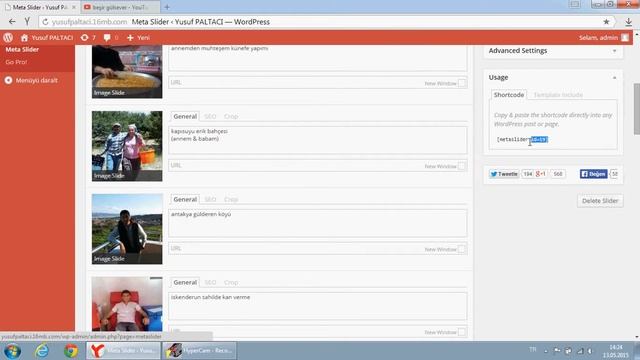
Task: Open the HyperCam taskbar button
Action: click(x=200, y=351)
